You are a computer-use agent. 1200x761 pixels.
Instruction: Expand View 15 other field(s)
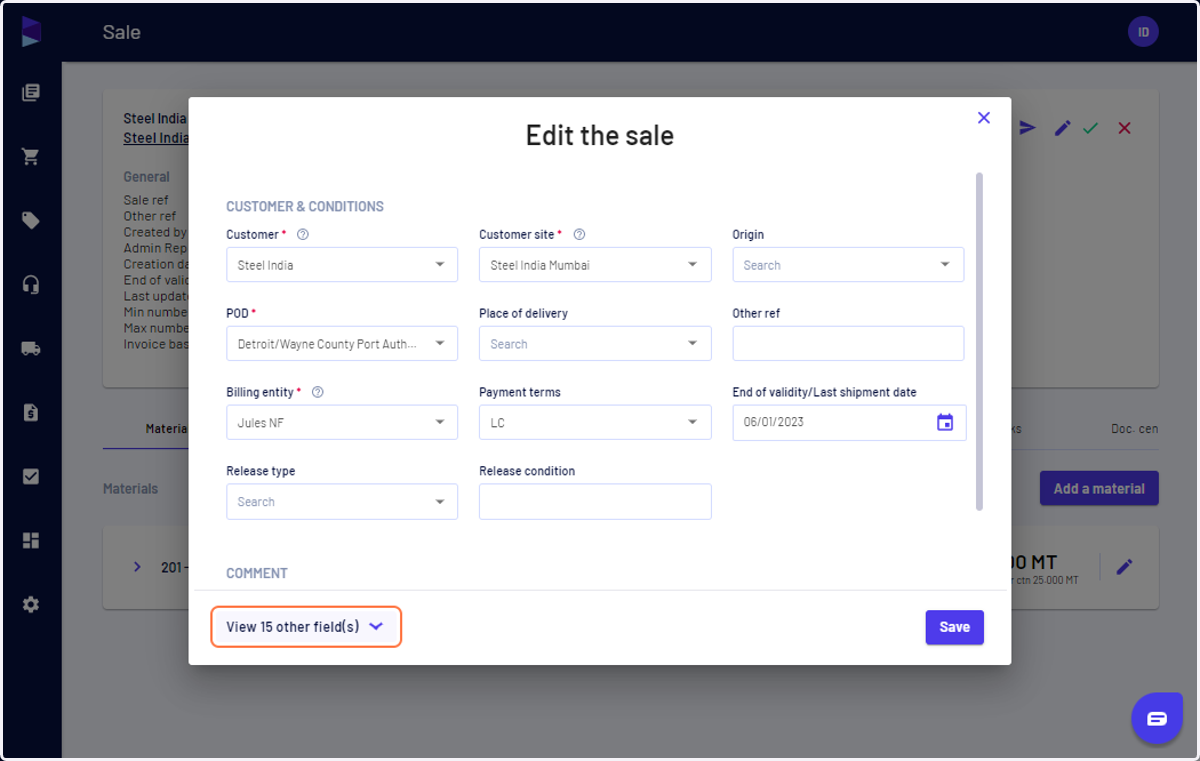[x=306, y=627]
